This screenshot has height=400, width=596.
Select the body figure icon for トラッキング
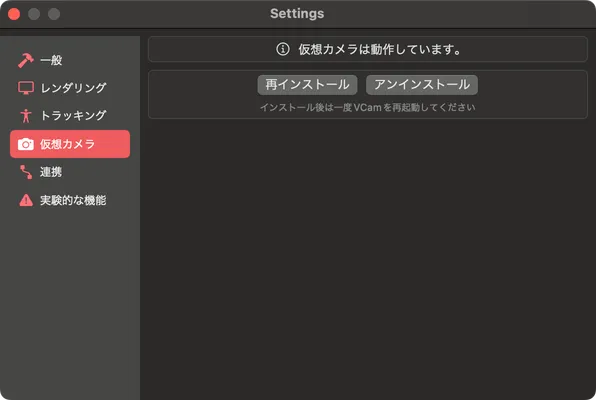26,116
